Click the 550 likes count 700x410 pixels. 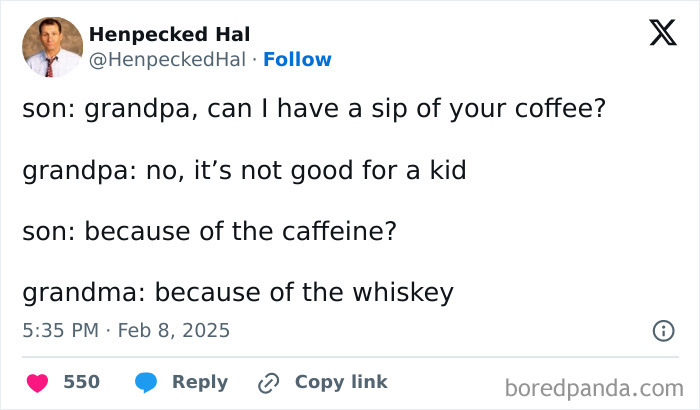click(81, 382)
